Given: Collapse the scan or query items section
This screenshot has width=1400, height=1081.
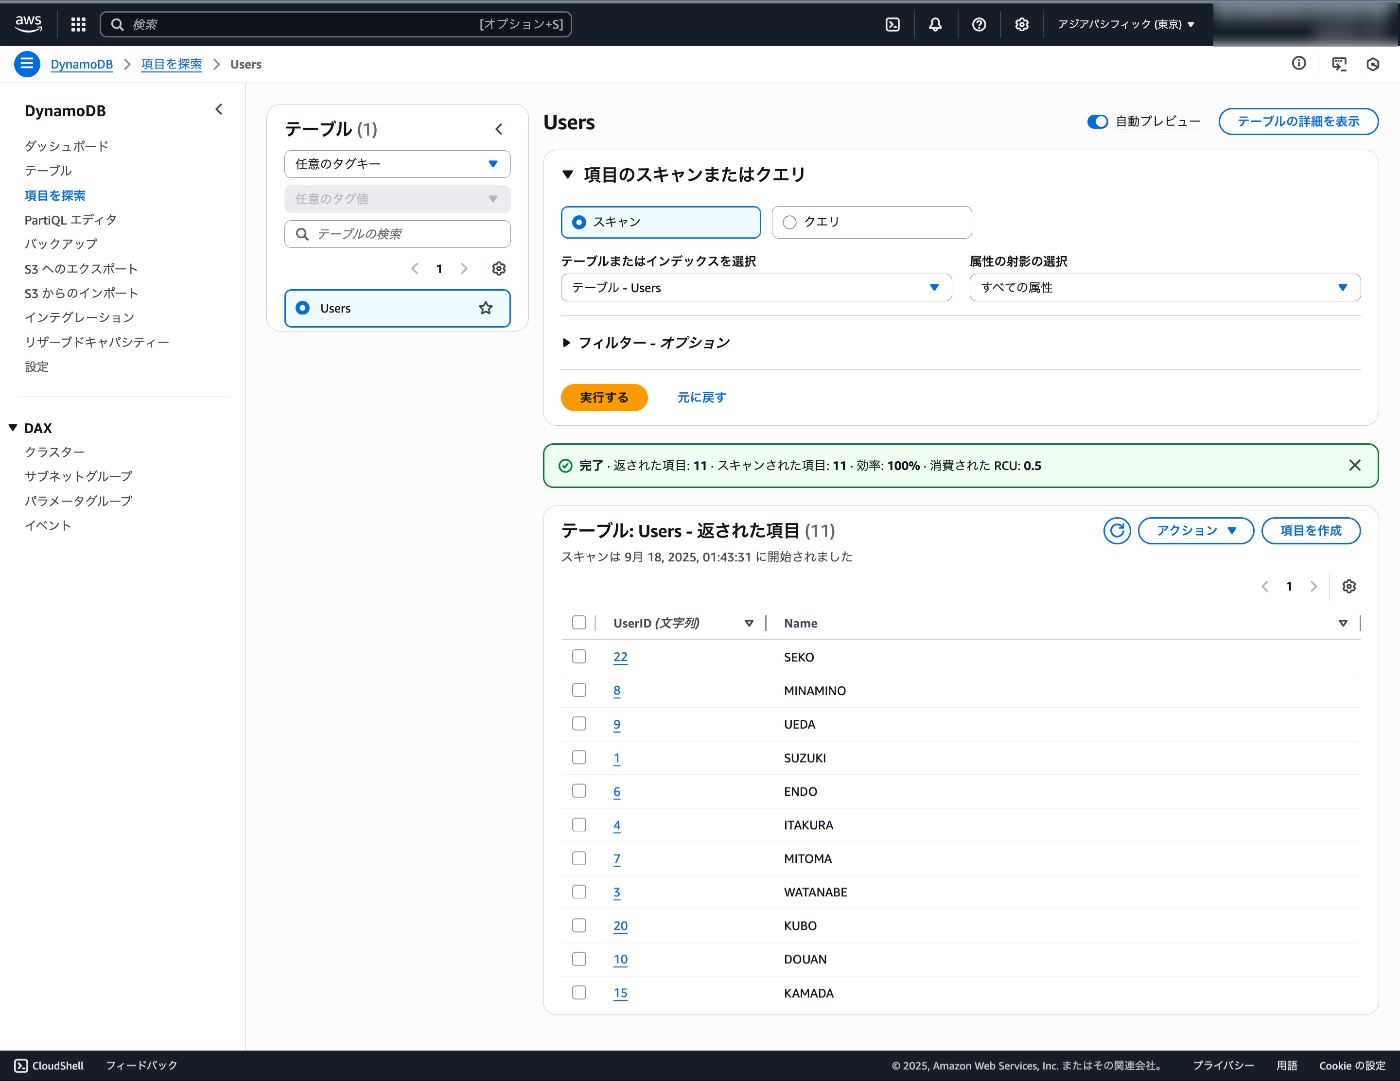Looking at the screenshot, I should tap(568, 174).
